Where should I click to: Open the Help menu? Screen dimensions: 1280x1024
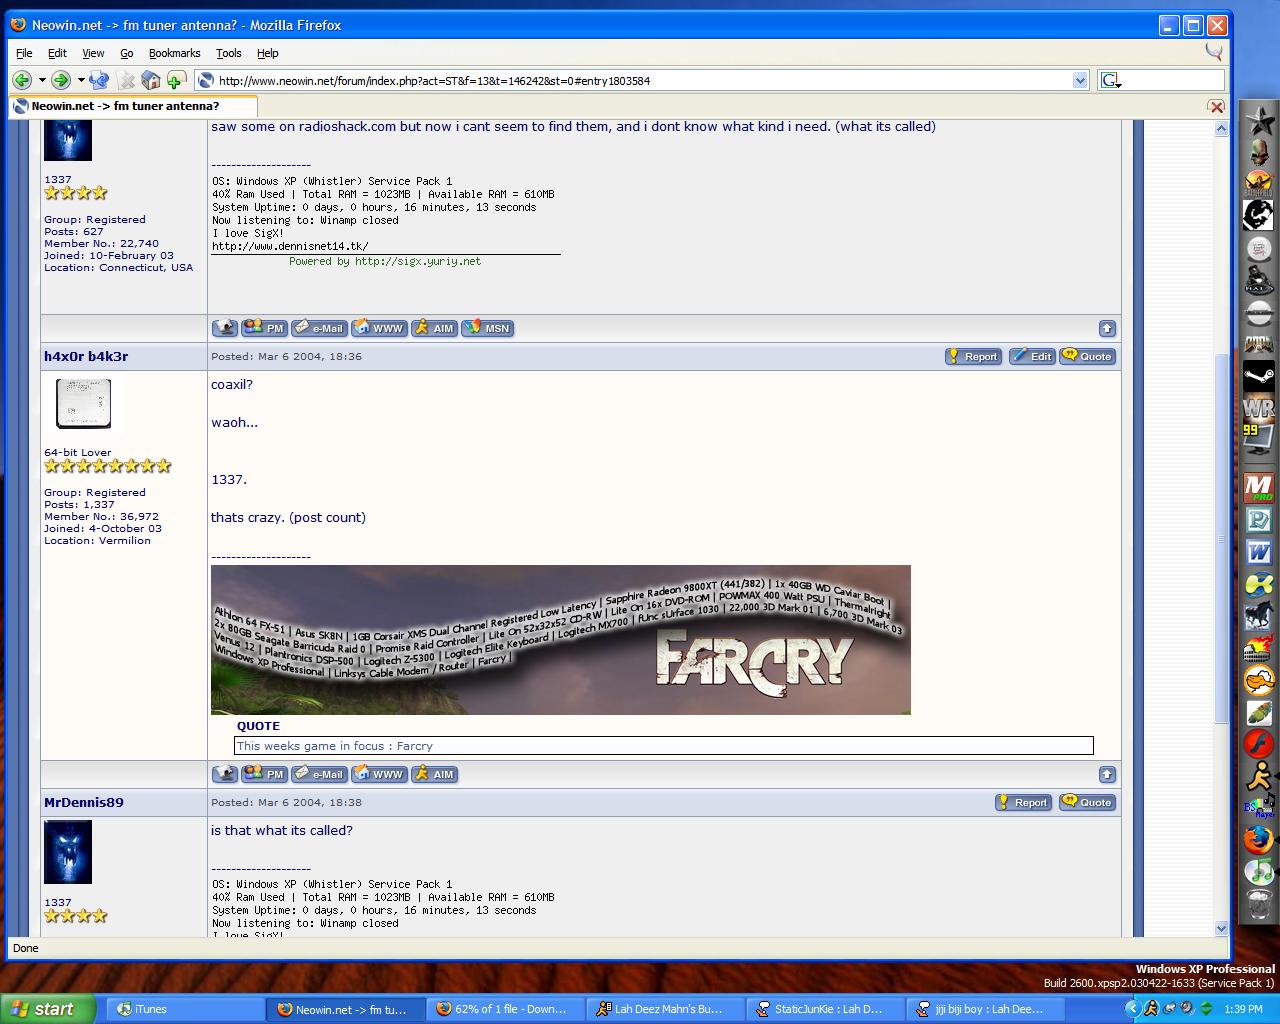(x=267, y=53)
